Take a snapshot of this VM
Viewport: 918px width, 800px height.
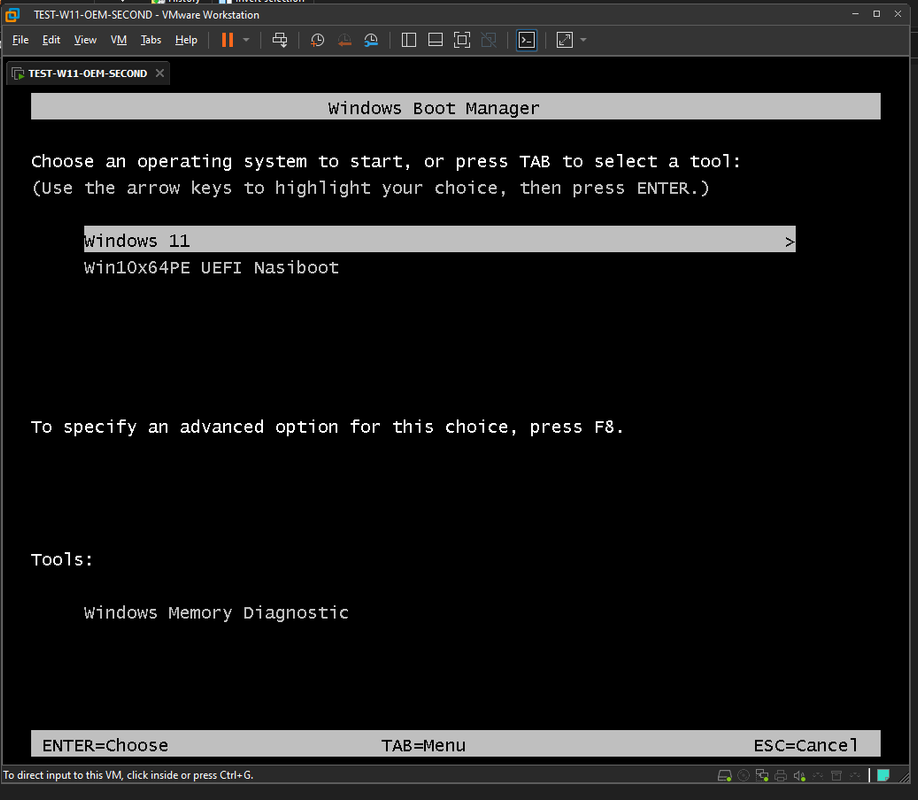click(317, 40)
